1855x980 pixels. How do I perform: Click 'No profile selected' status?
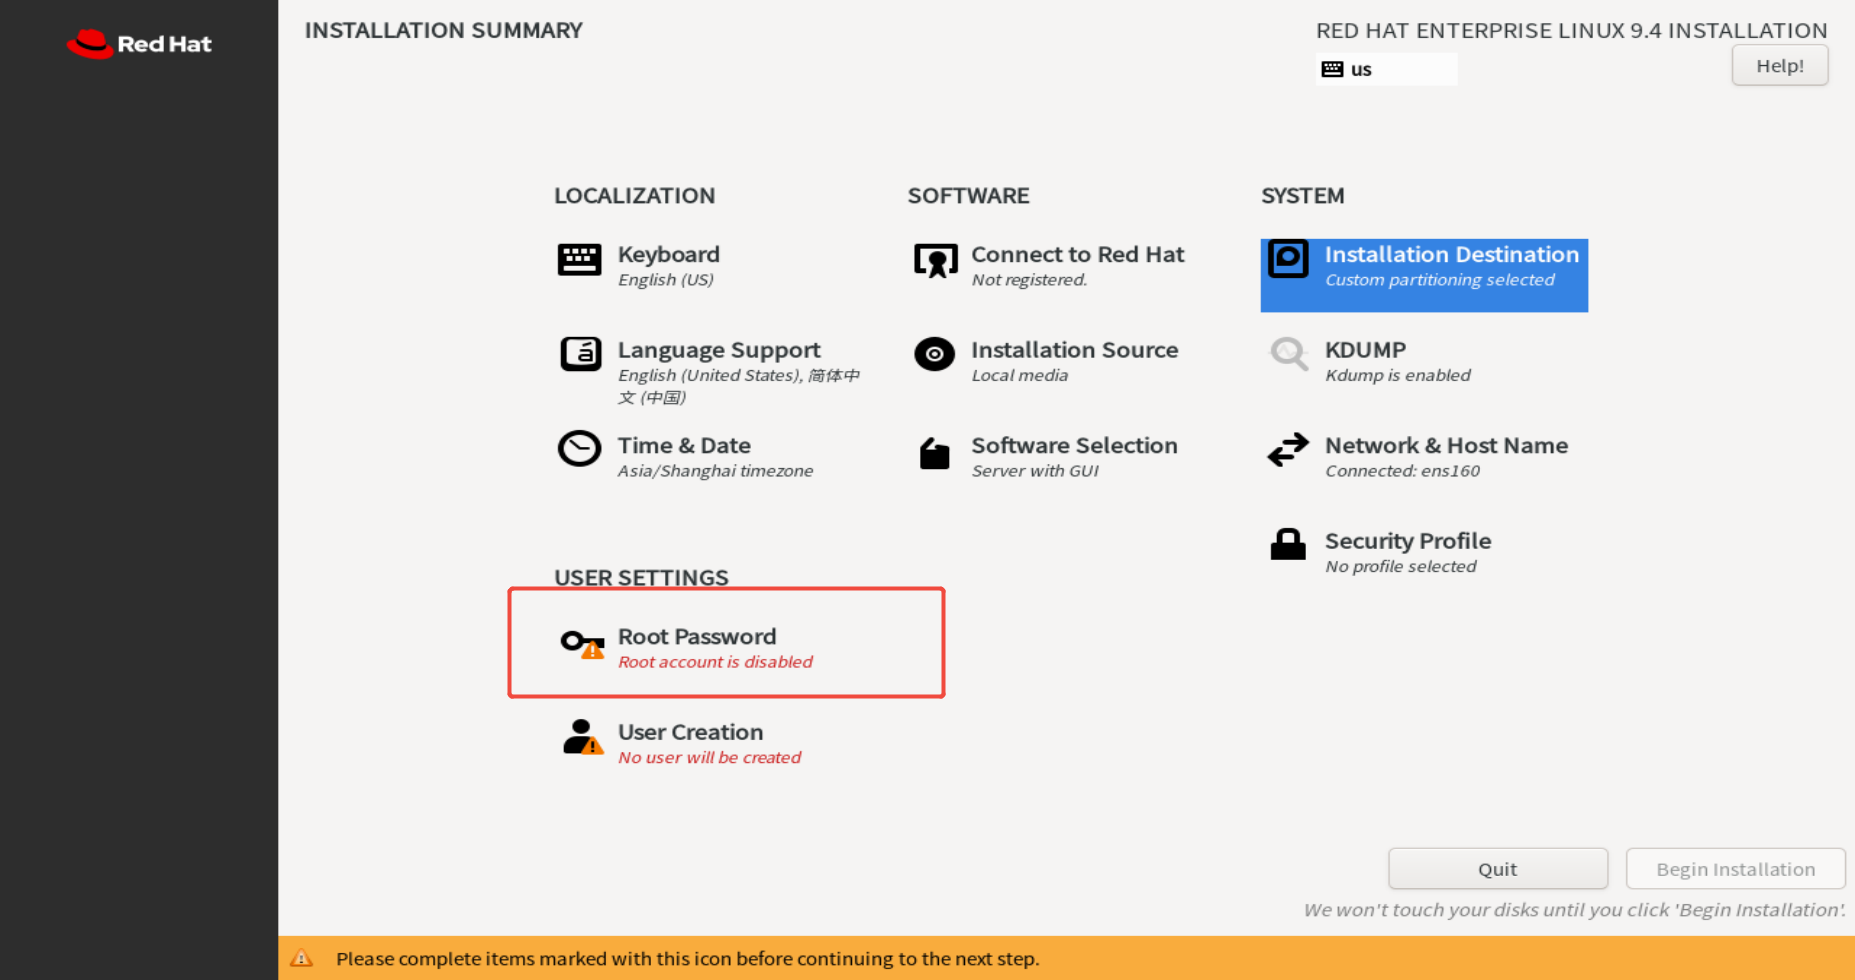point(1400,566)
